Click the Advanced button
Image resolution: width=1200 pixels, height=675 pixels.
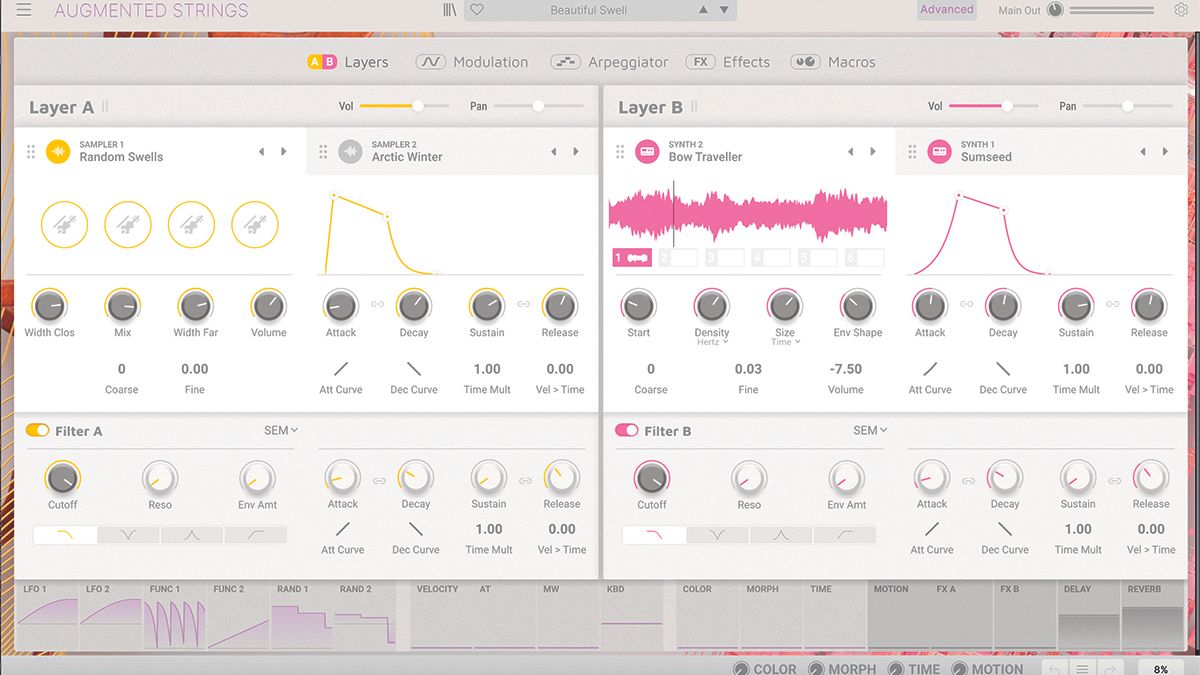[x=946, y=9]
